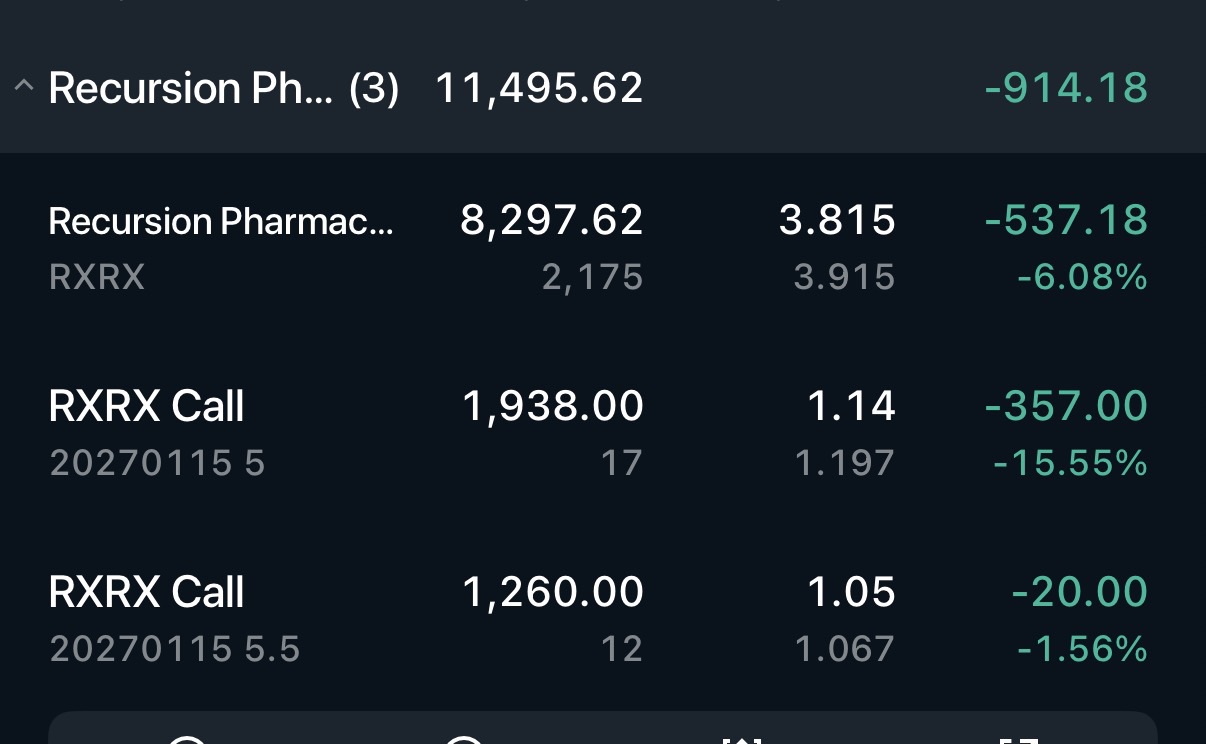Tap the Recursion Ph... (3) group header

[223, 88]
